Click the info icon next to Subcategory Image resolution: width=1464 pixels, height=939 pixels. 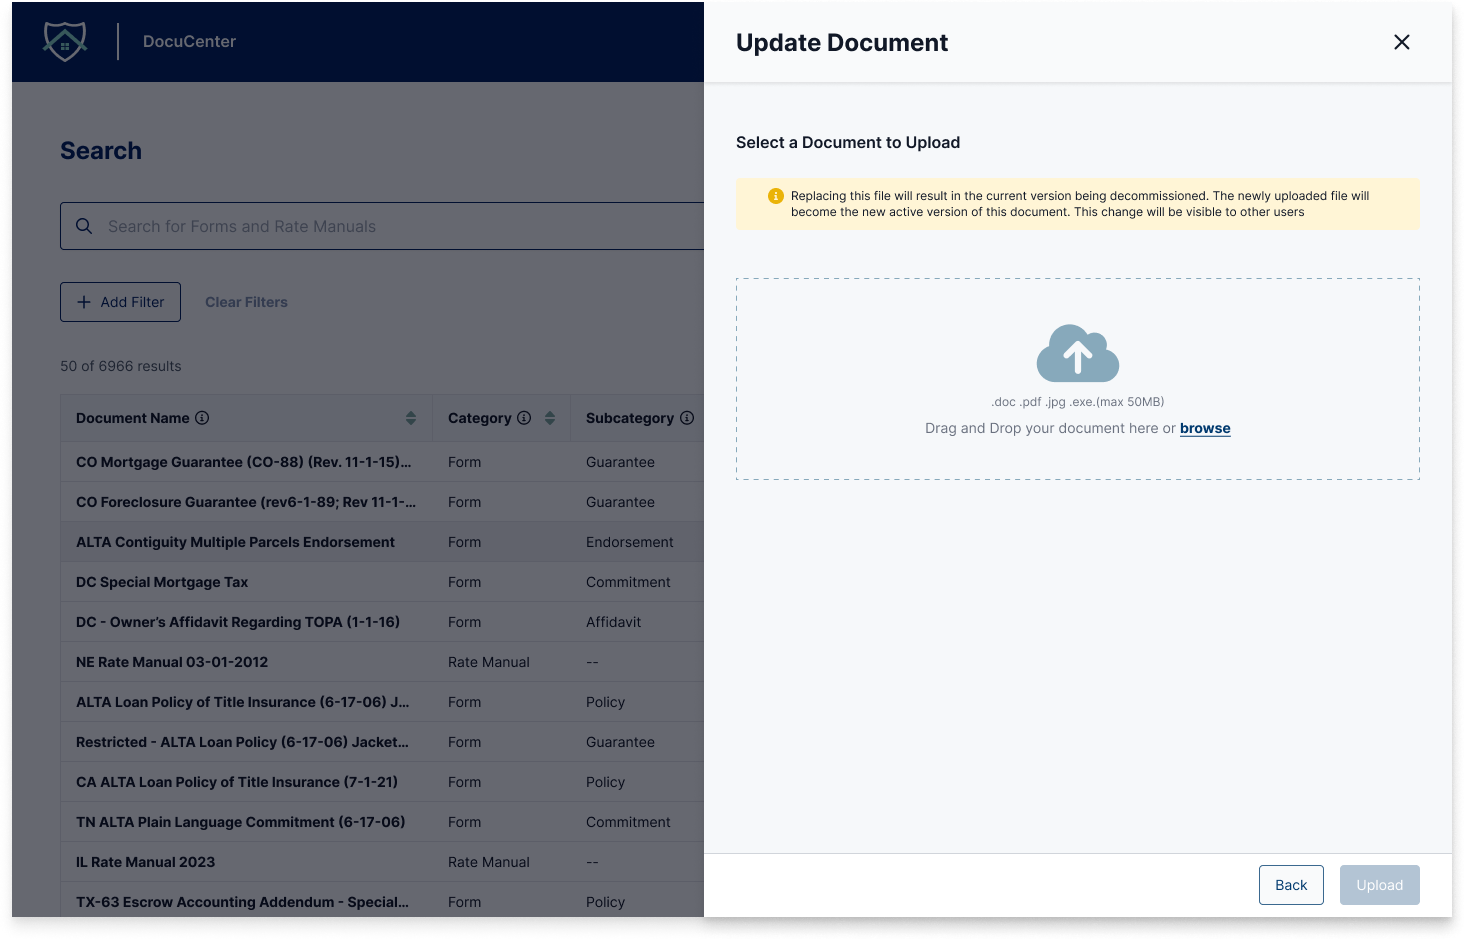(687, 418)
